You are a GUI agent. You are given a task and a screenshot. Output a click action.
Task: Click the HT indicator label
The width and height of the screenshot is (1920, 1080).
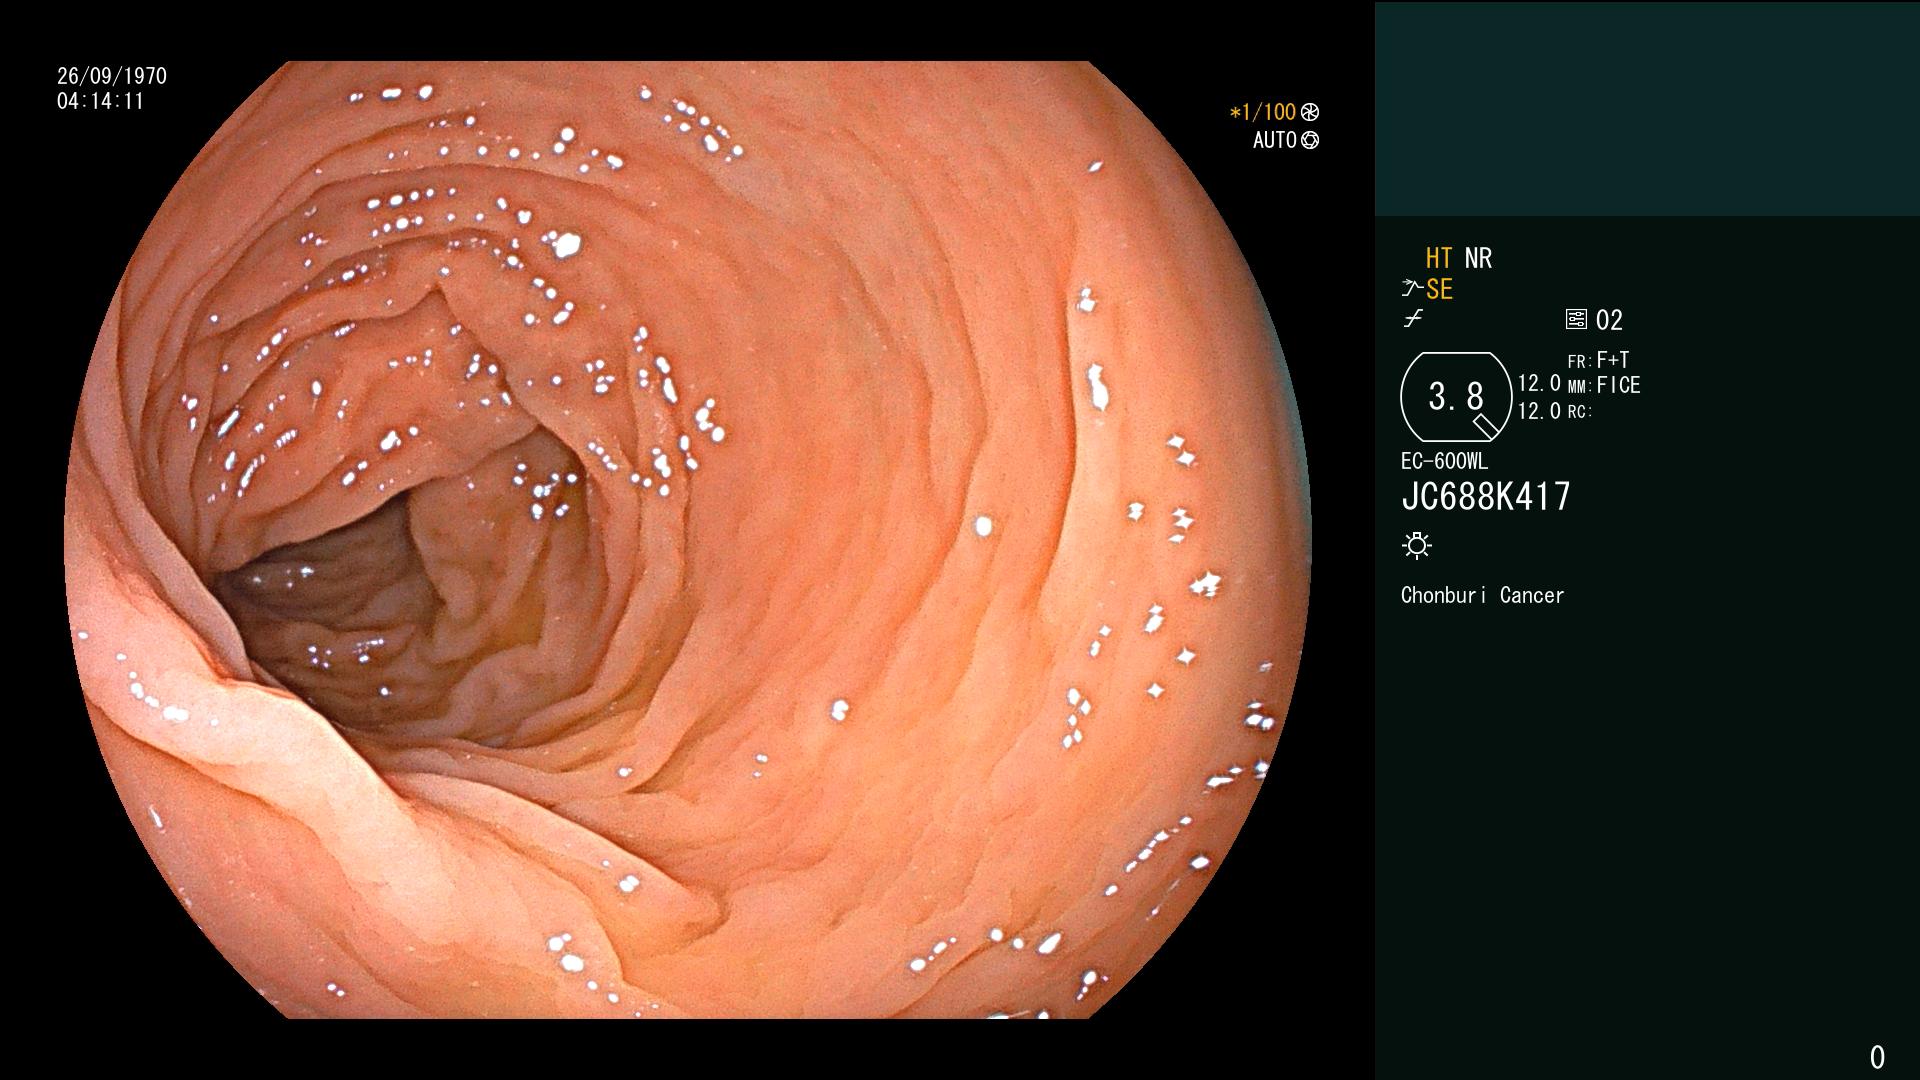pyautogui.click(x=1439, y=259)
